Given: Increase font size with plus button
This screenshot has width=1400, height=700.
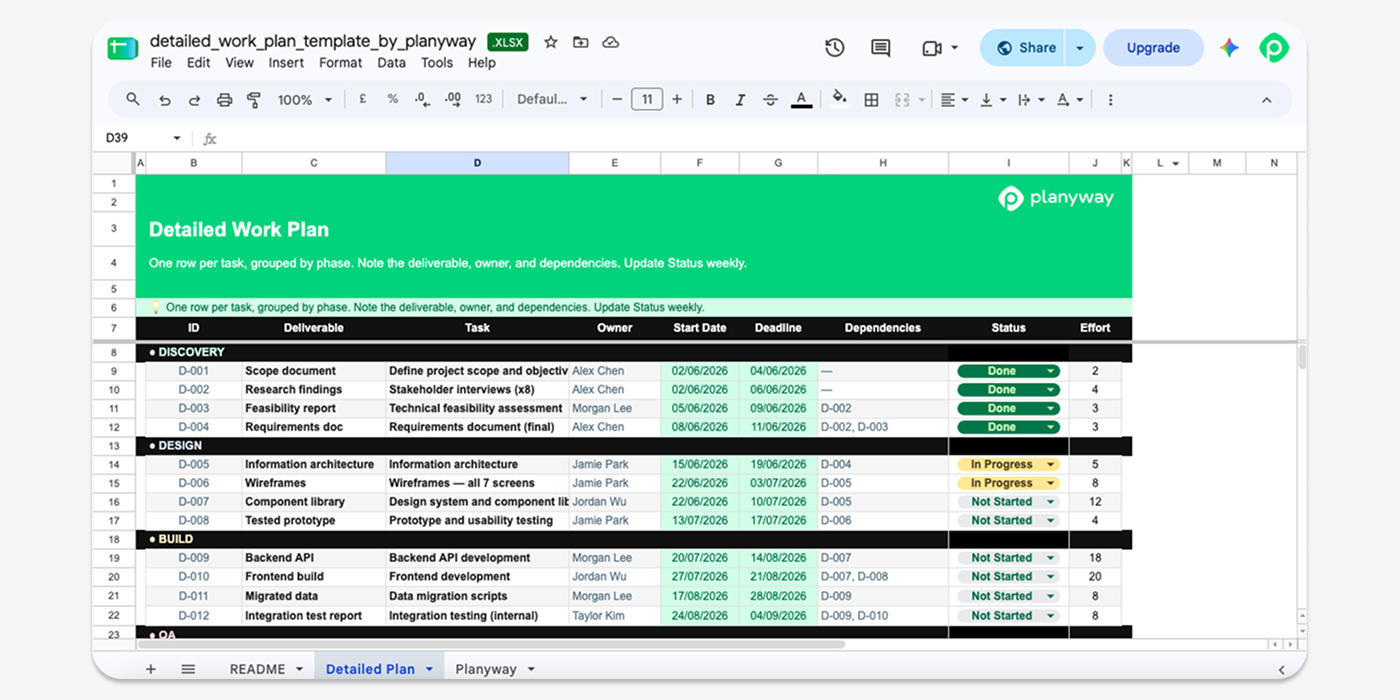Looking at the screenshot, I should coord(677,99).
